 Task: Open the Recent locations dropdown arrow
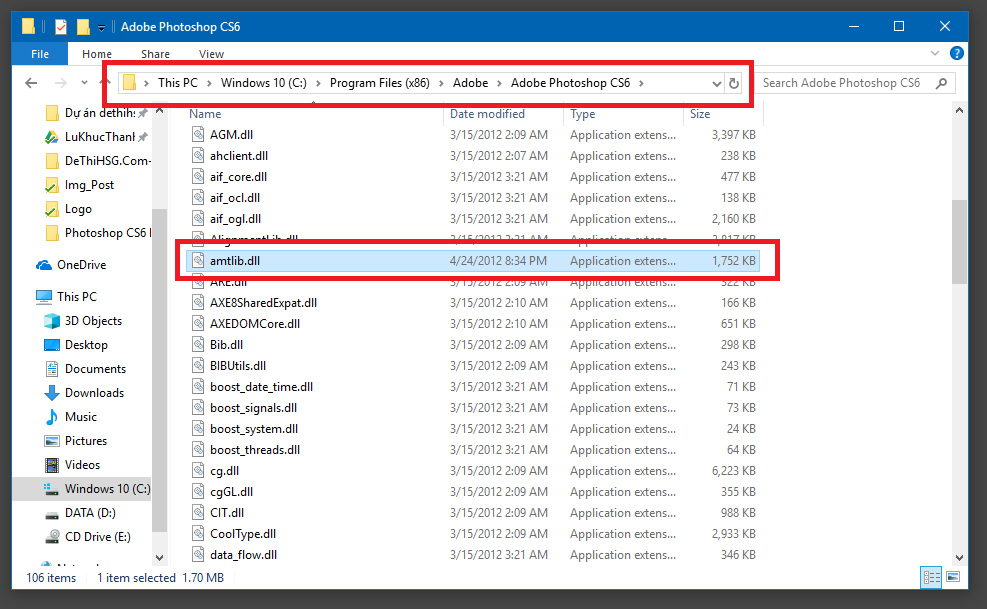tap(84, 83)
